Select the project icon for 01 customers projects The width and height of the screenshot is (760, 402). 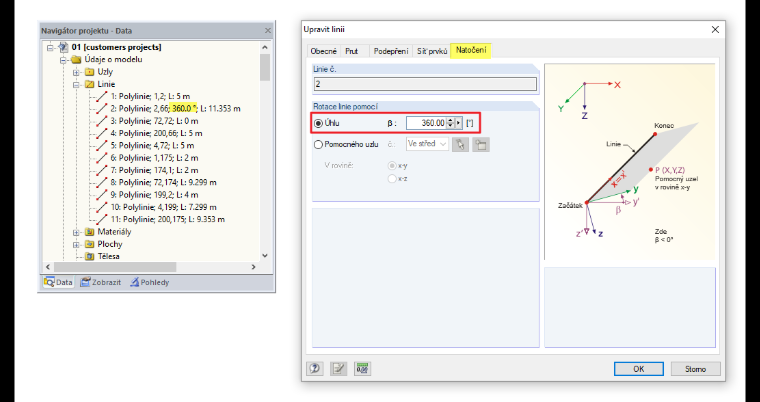click(x=63, y=48)
